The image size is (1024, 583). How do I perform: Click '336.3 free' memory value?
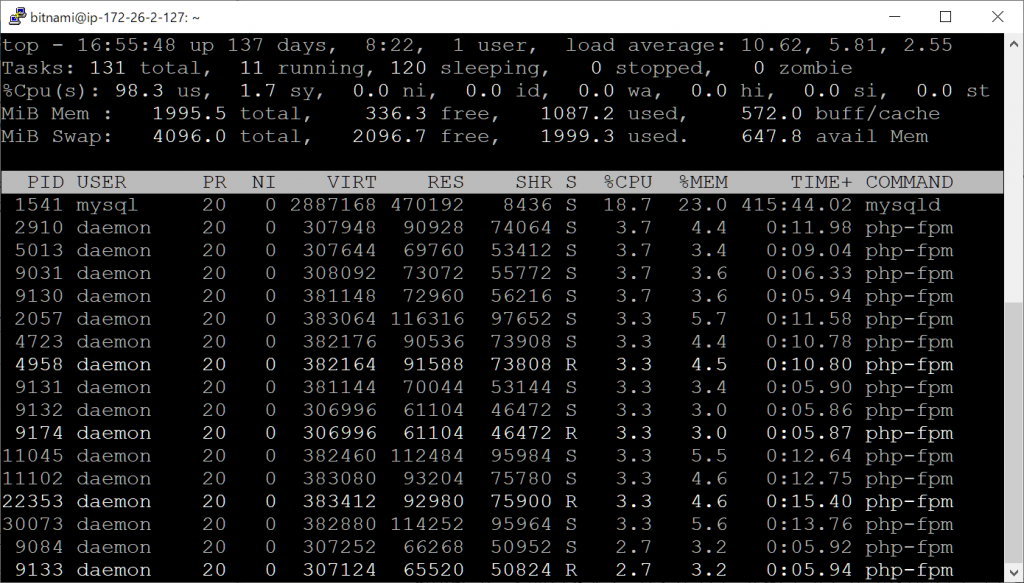pos(427,114)
